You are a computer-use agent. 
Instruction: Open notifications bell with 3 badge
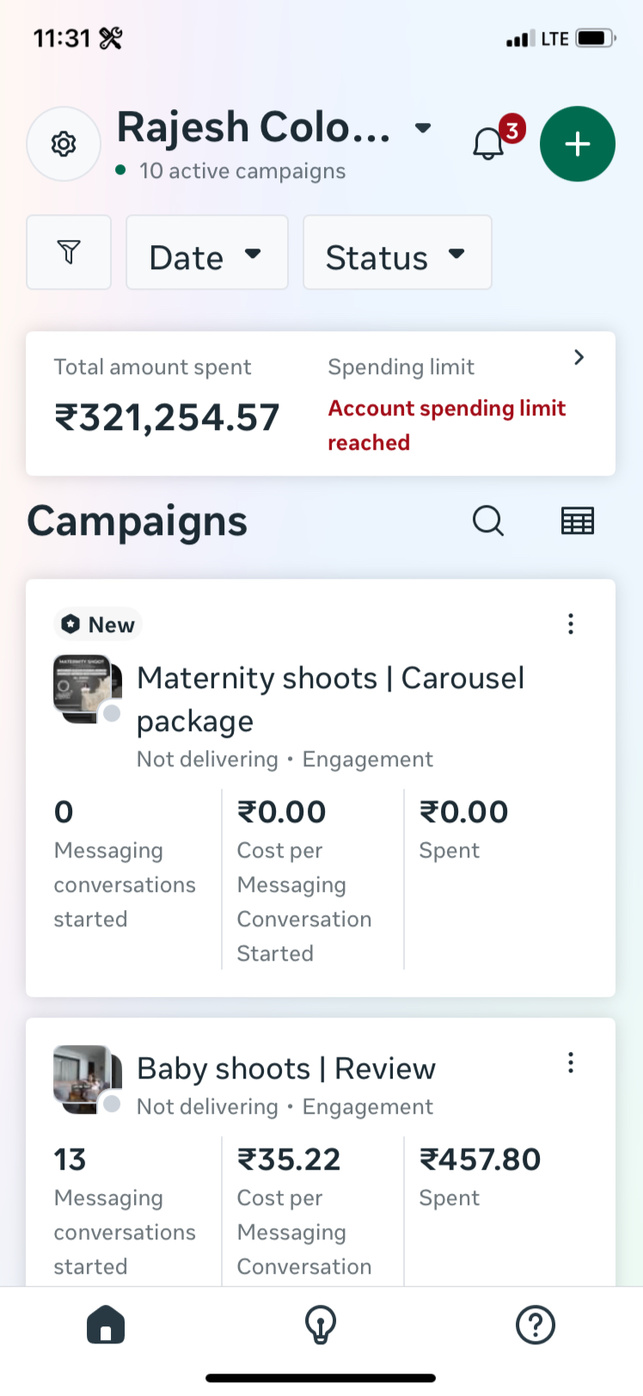[489, 144]
